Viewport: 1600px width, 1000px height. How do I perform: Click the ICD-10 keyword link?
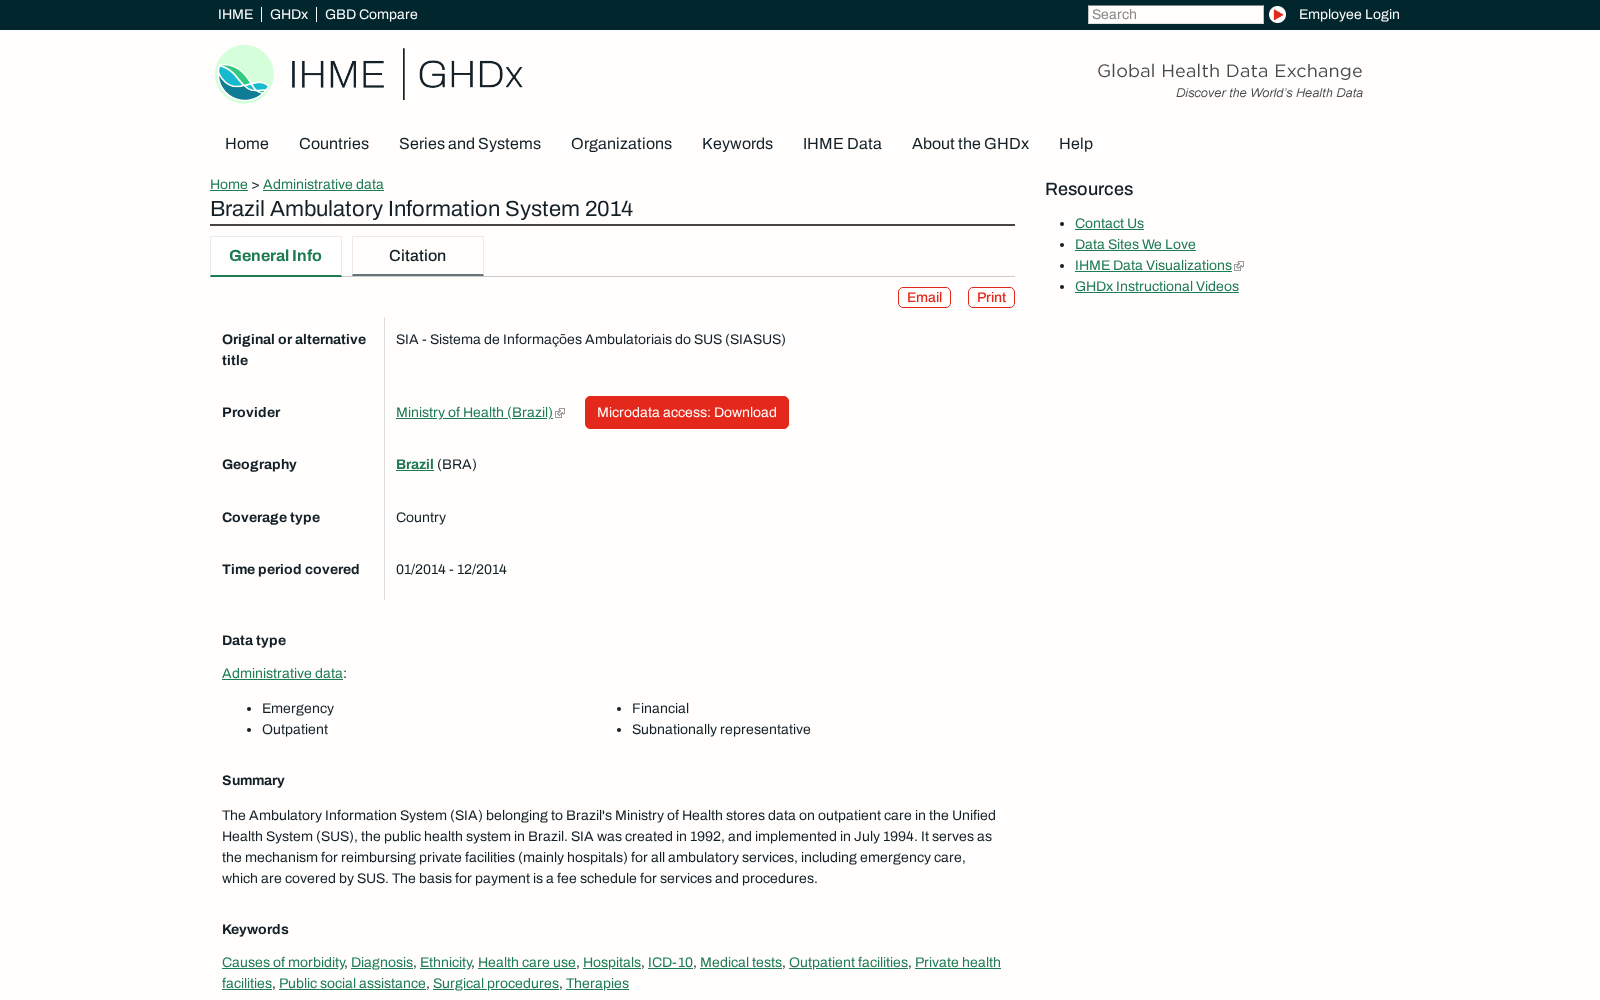(670, 962)
